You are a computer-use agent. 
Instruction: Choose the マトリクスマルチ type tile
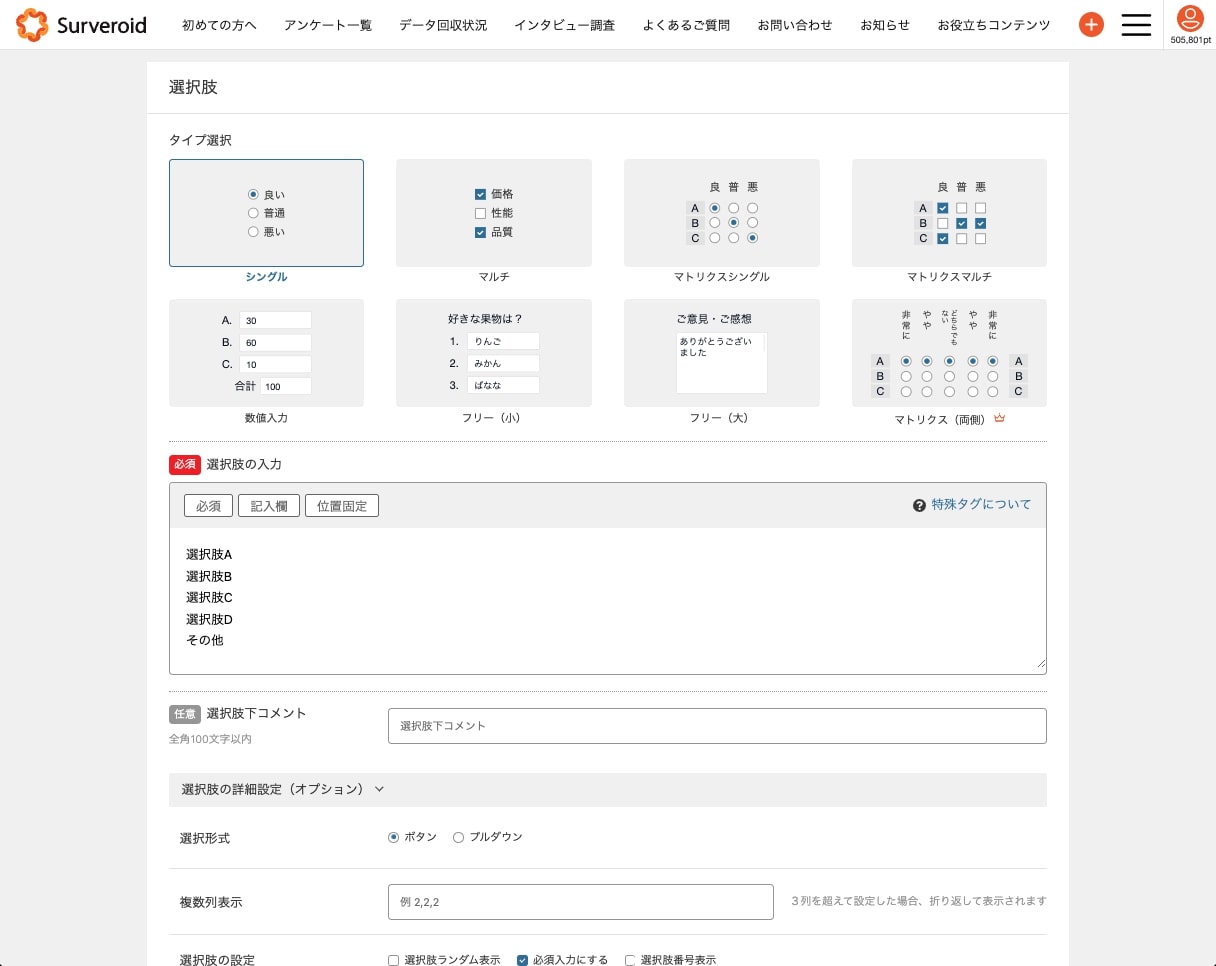(948, 213)
